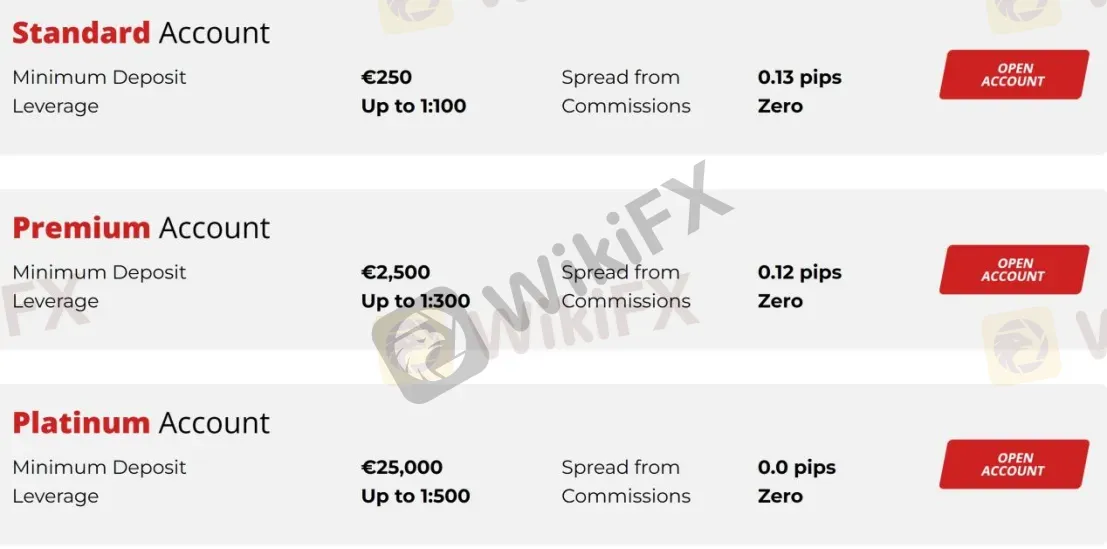Click the 0.0 pips spread value
The width and height of the screenshot is (1107, 549).
coord(796,467)
